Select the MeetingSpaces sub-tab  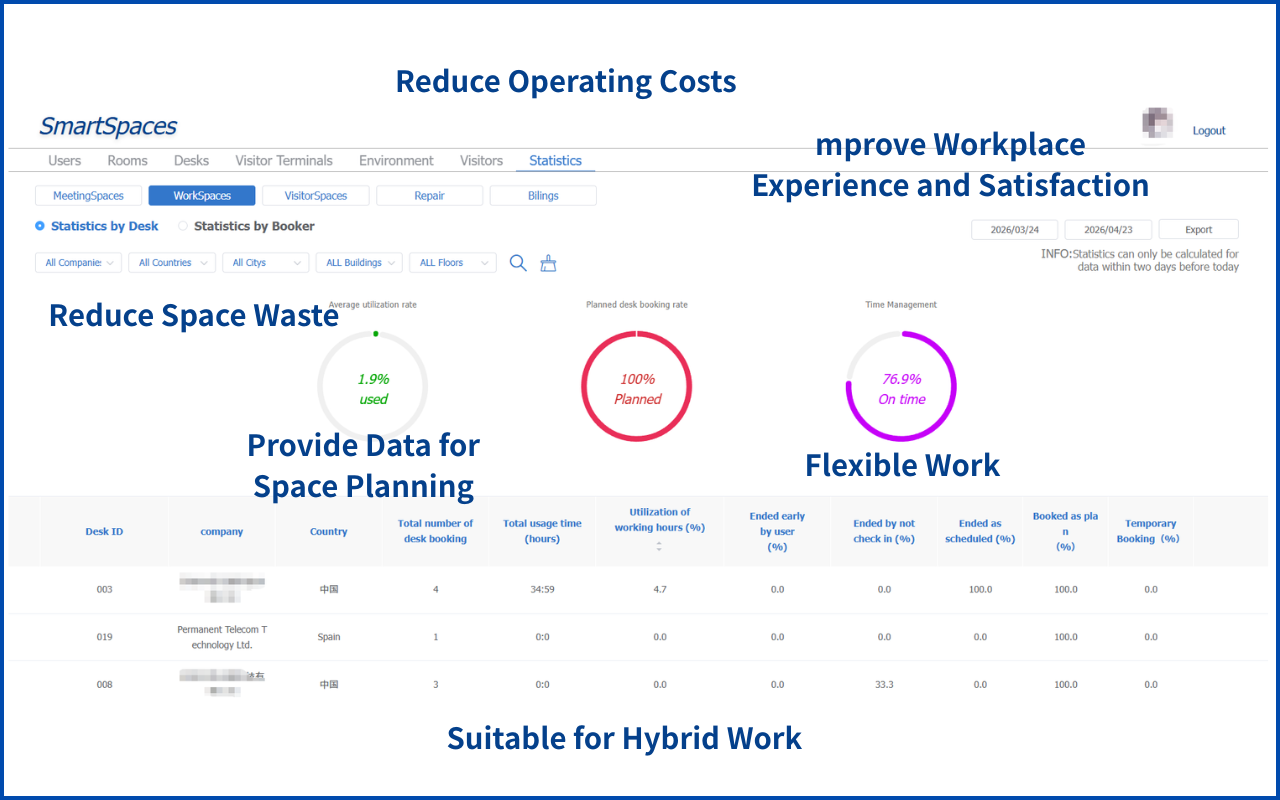89,196
